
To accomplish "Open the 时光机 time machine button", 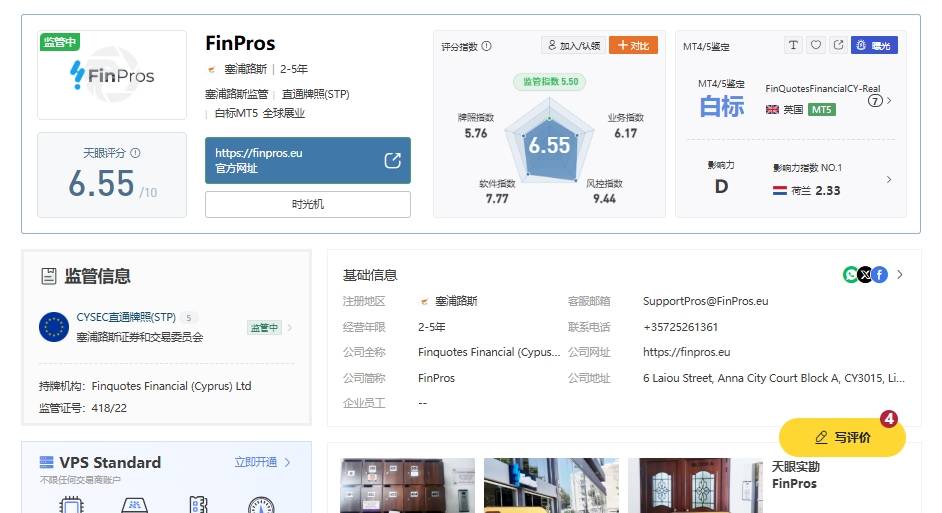I will [x=308, y=204].
